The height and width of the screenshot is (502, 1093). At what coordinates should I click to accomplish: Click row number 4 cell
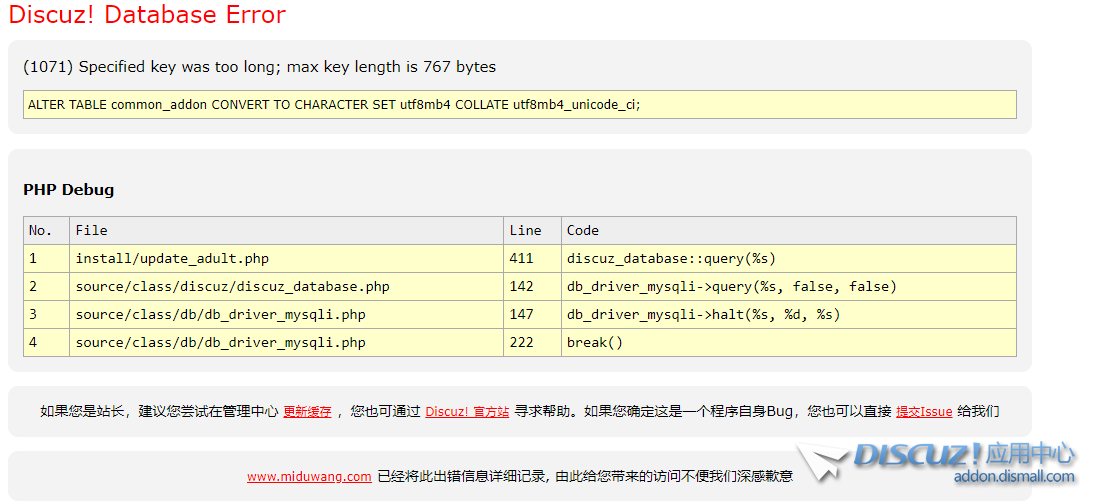tap(47, 342)
